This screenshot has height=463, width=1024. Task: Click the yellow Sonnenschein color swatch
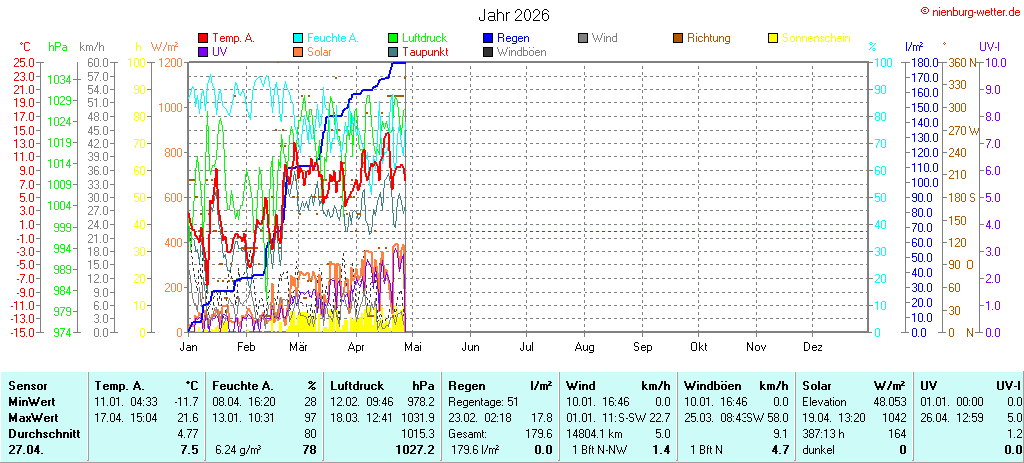coord(772,38)
